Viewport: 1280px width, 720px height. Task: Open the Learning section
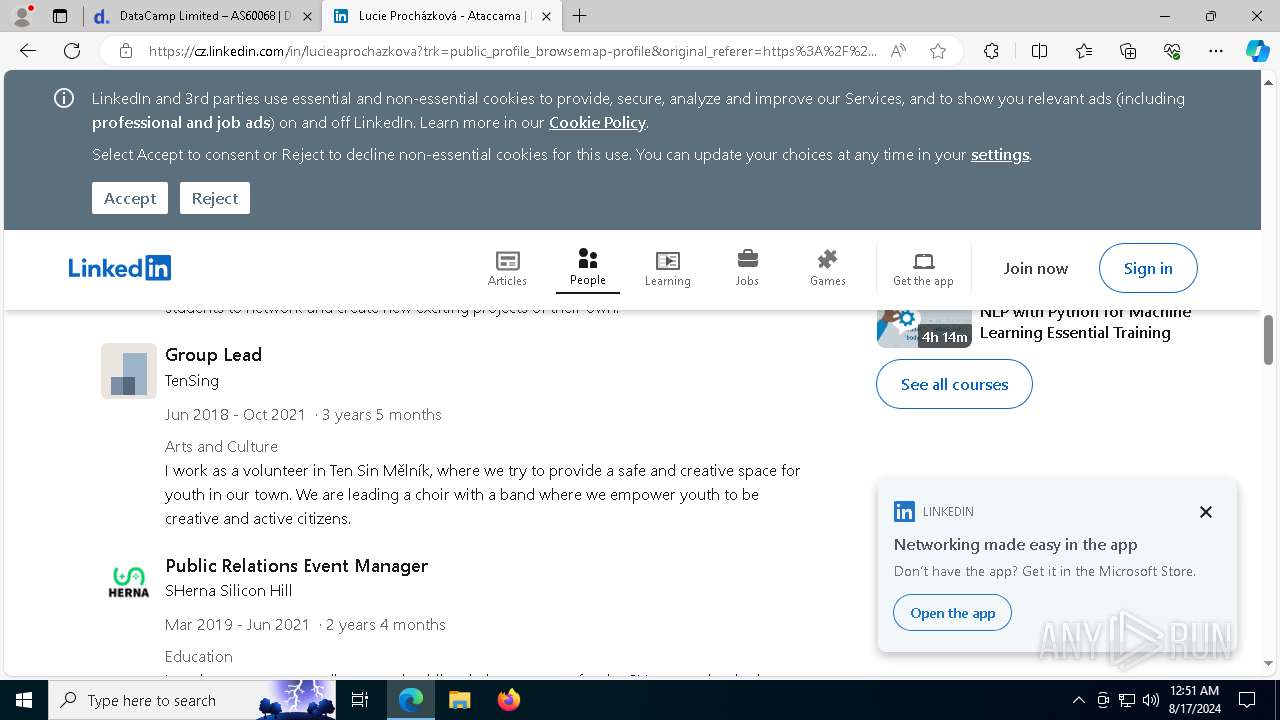tap(667, 268)
